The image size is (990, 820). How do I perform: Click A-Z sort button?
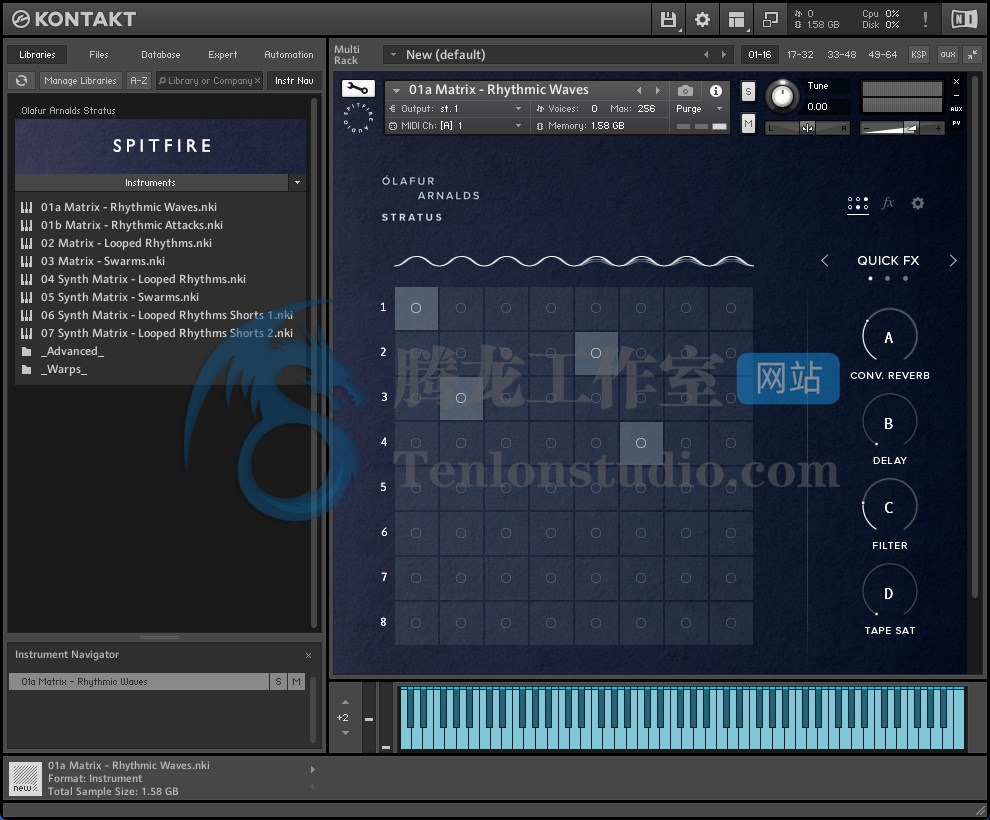[138, 81]
